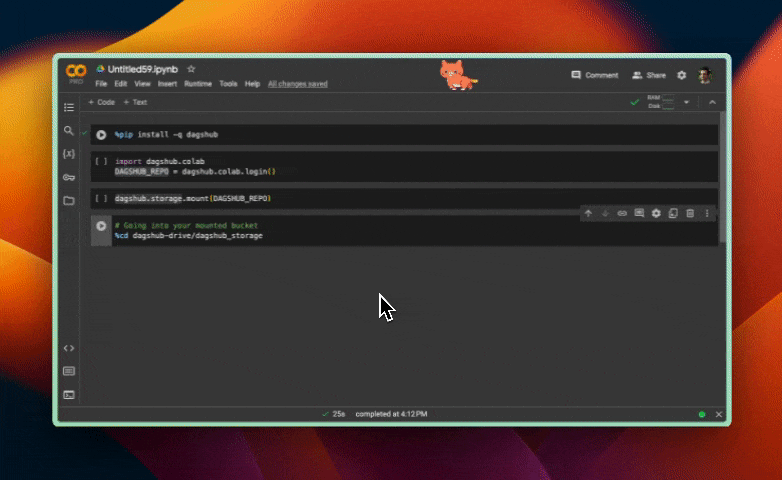782x480 pixels.
Task: Open the Help menu
Action: tap(252, 84)
